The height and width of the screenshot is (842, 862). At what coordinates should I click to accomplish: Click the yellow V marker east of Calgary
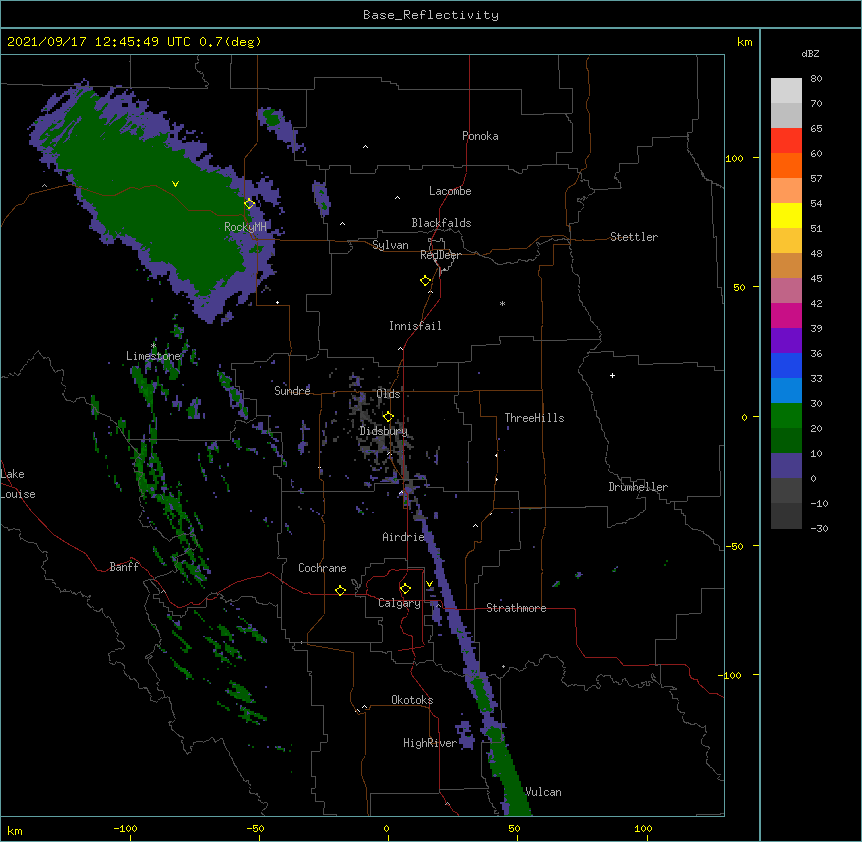pos(429,584)
